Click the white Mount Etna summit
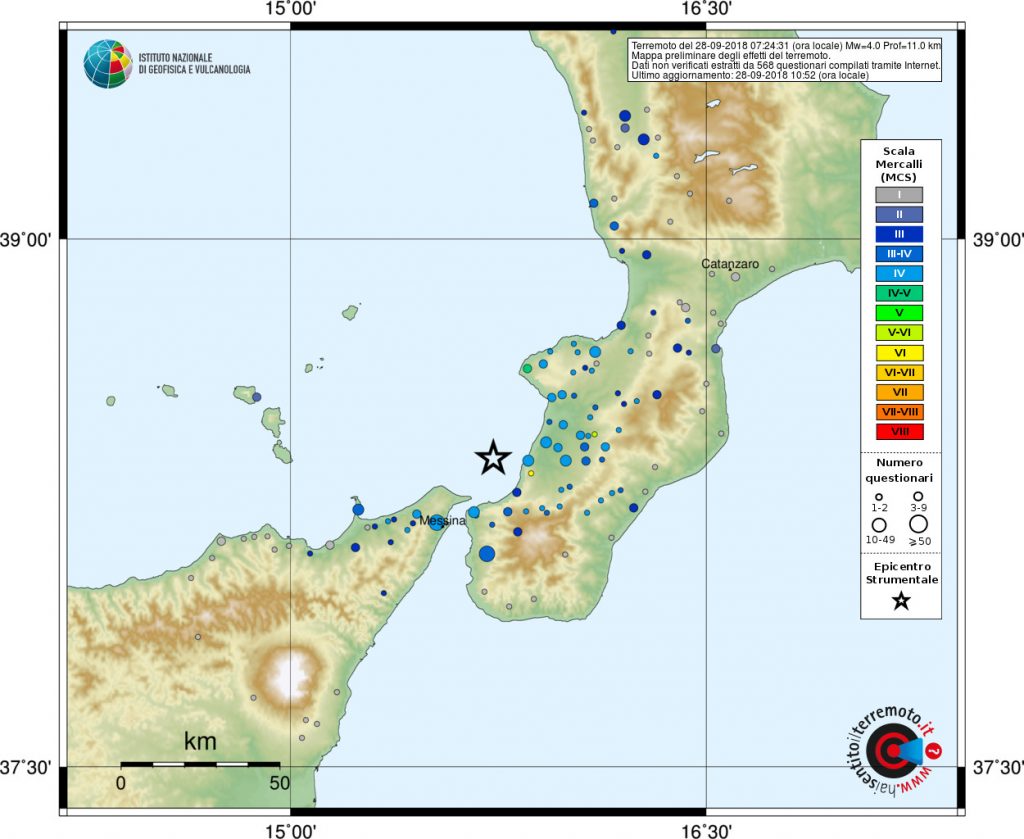The height and width of the screenshot is (839, 1024). pyautogui.click(x=292, y=675)
